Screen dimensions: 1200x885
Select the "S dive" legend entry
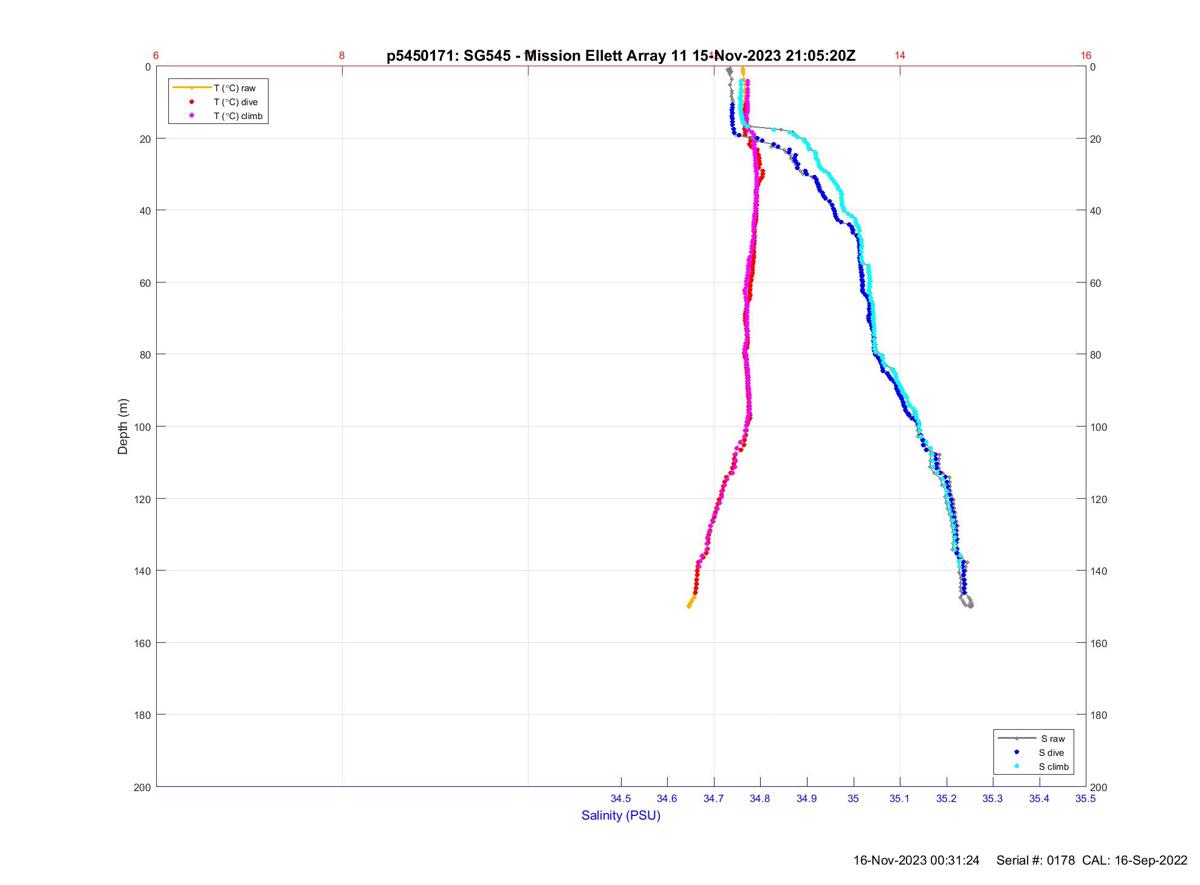pos(1053,752)
